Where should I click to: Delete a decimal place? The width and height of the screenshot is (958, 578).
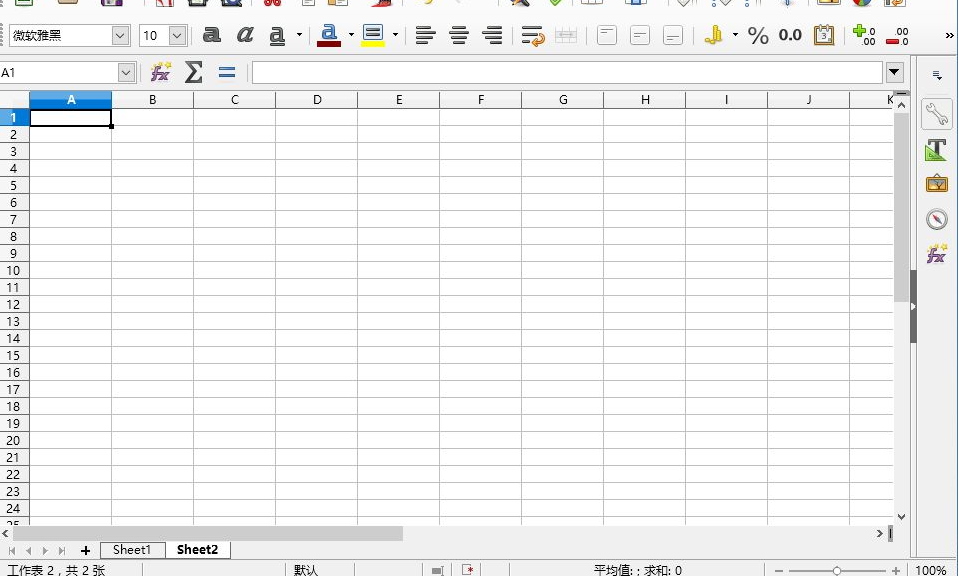[898, 35]
